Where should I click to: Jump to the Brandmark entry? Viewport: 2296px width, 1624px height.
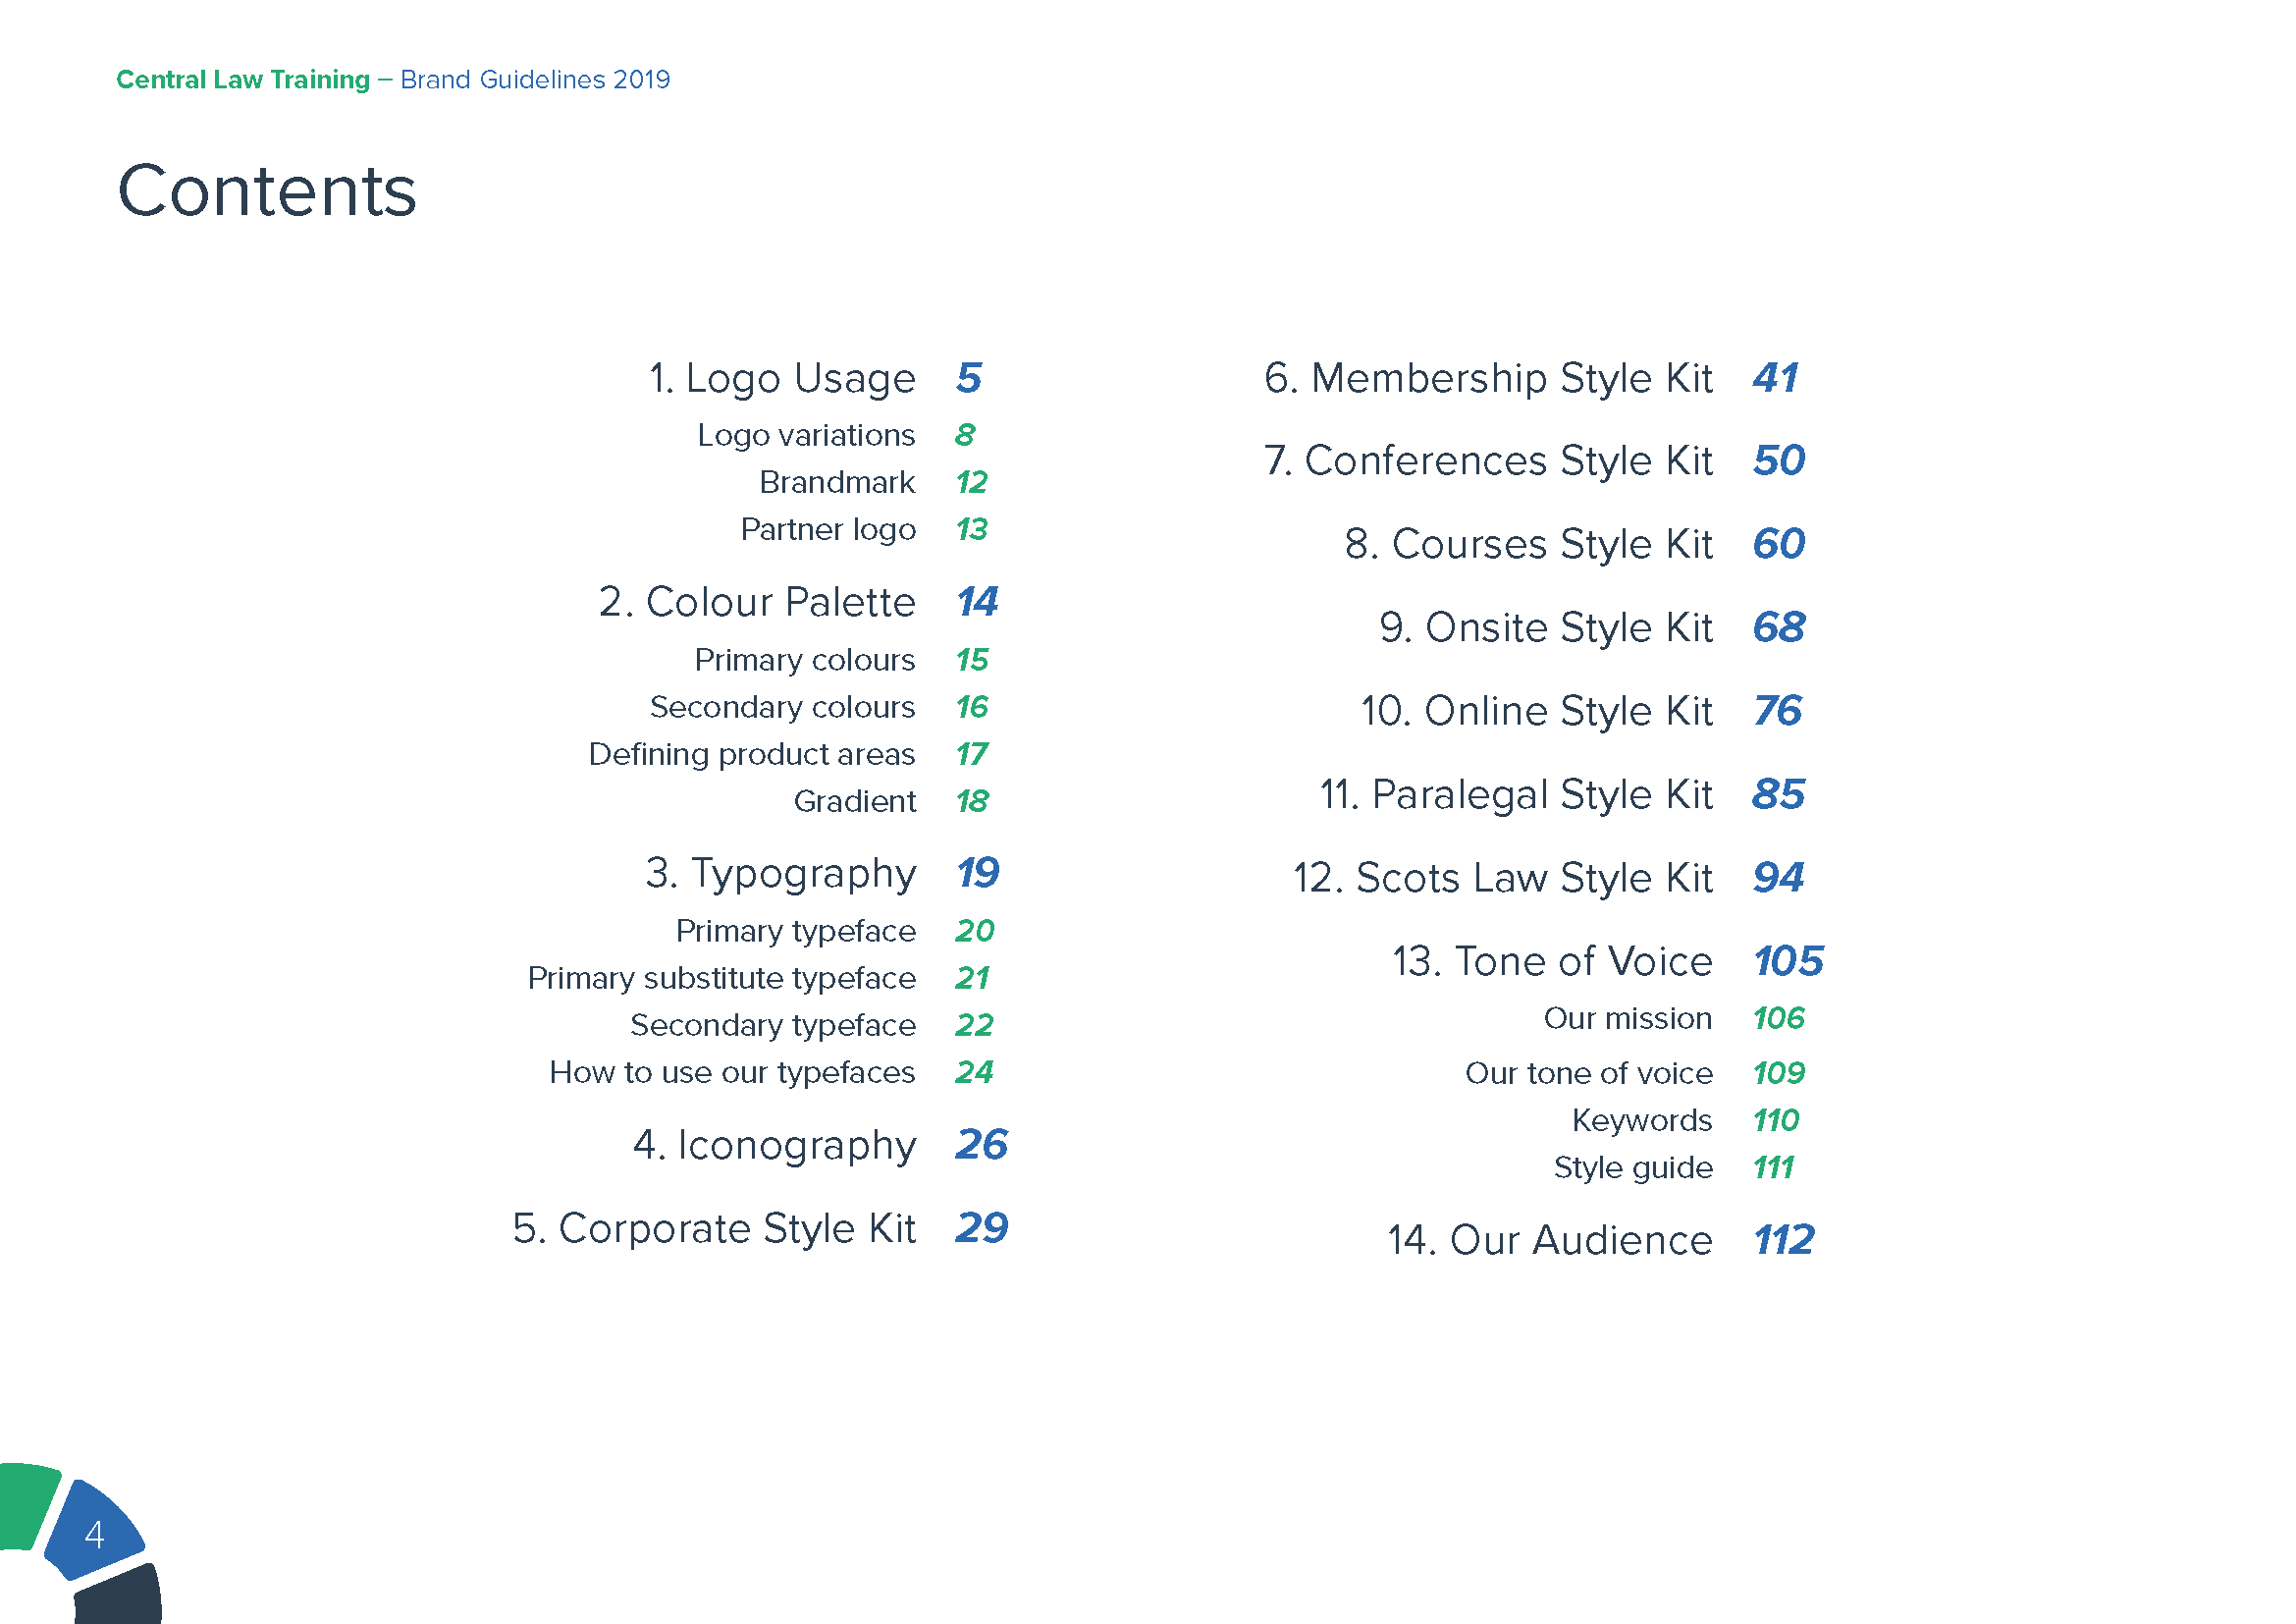pos(836,482)
